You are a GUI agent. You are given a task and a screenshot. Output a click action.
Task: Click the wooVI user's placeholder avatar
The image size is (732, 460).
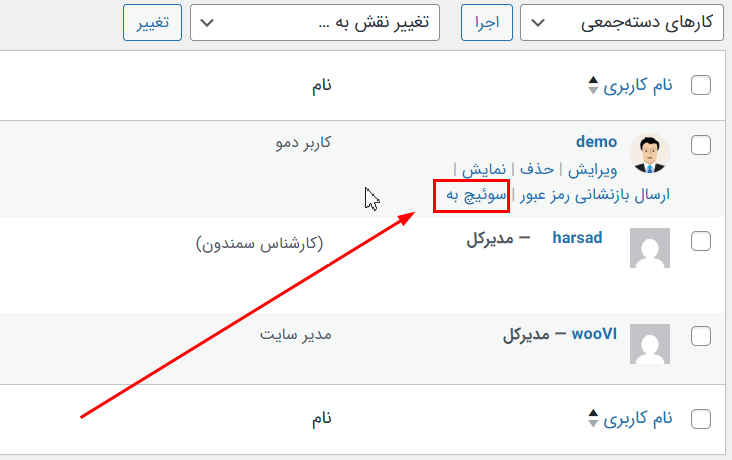point(650,342)
